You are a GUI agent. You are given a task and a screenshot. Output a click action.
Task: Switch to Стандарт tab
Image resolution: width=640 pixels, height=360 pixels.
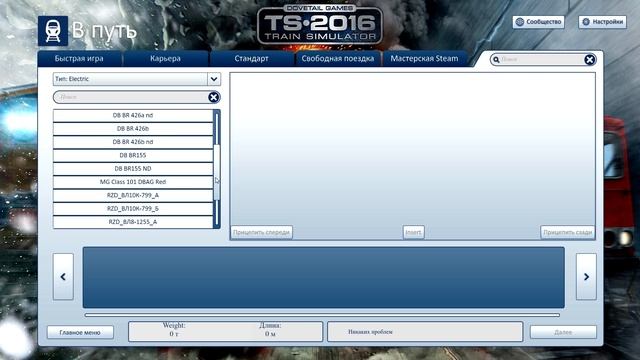(x=251, y=58)
